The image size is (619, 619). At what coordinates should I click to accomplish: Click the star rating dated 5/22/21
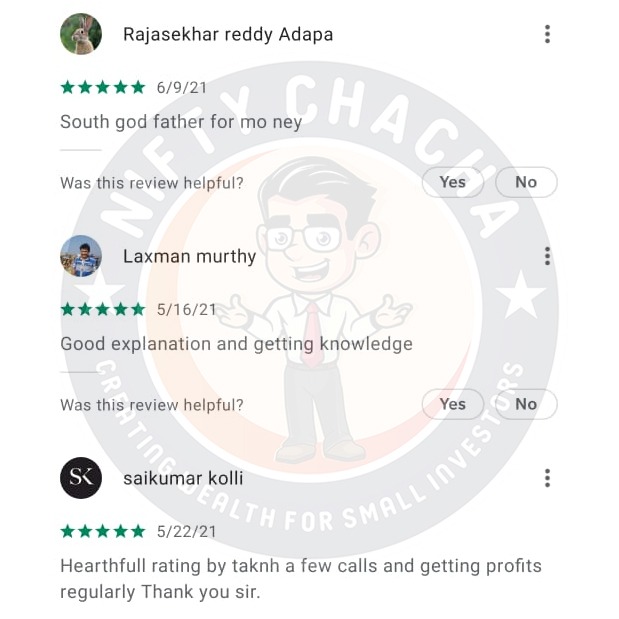[x=103, y=531]
